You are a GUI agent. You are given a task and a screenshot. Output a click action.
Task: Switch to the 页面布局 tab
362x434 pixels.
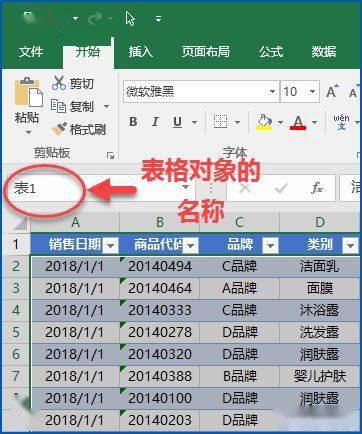(206, 52)
